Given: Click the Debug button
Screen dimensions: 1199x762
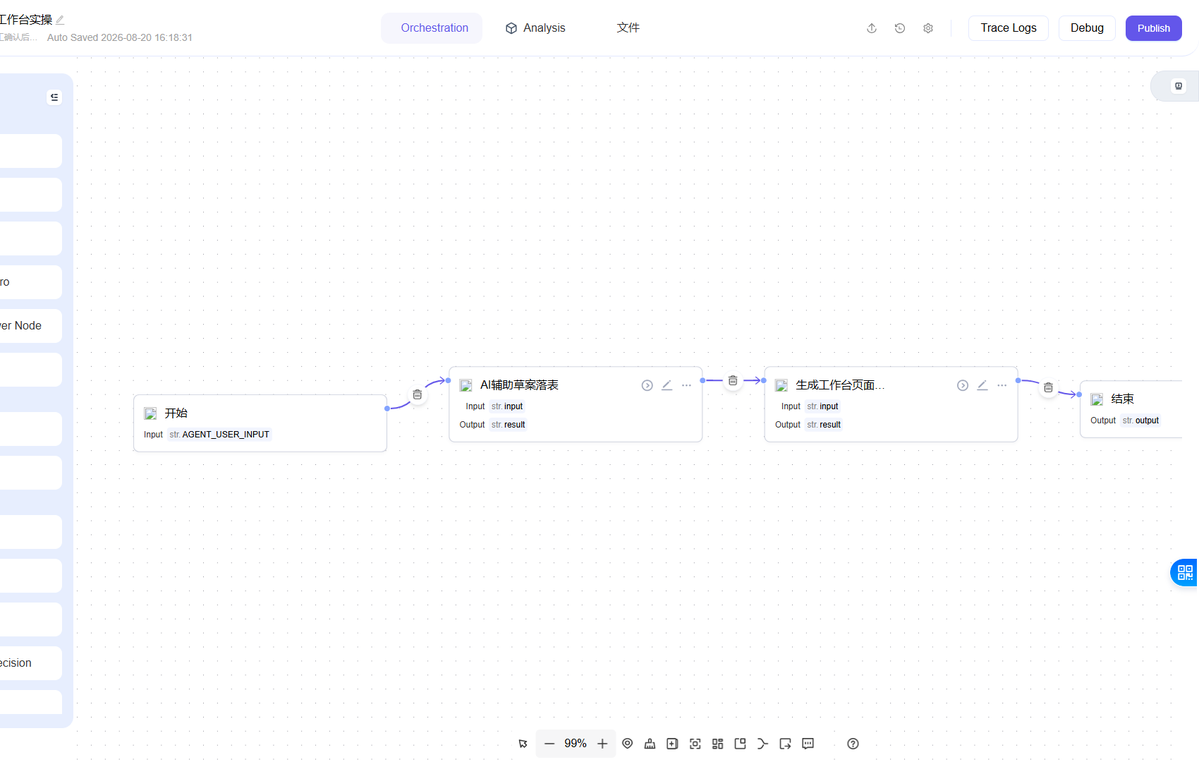Looking at the screenshot, I should coord(1087,28).
